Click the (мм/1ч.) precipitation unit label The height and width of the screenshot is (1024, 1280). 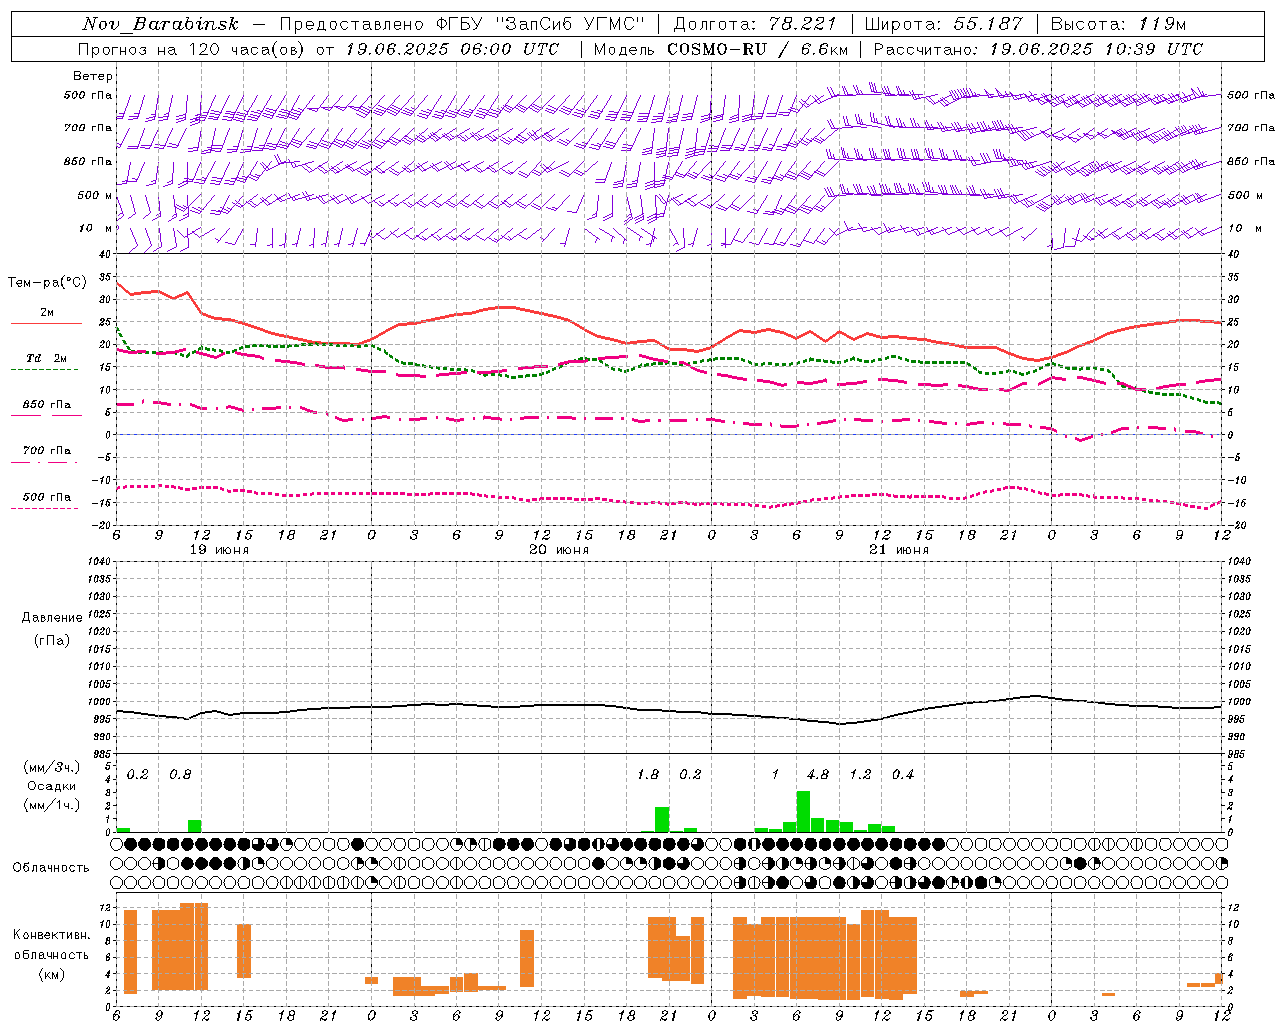pyautogui.click(x=52, y=804)
